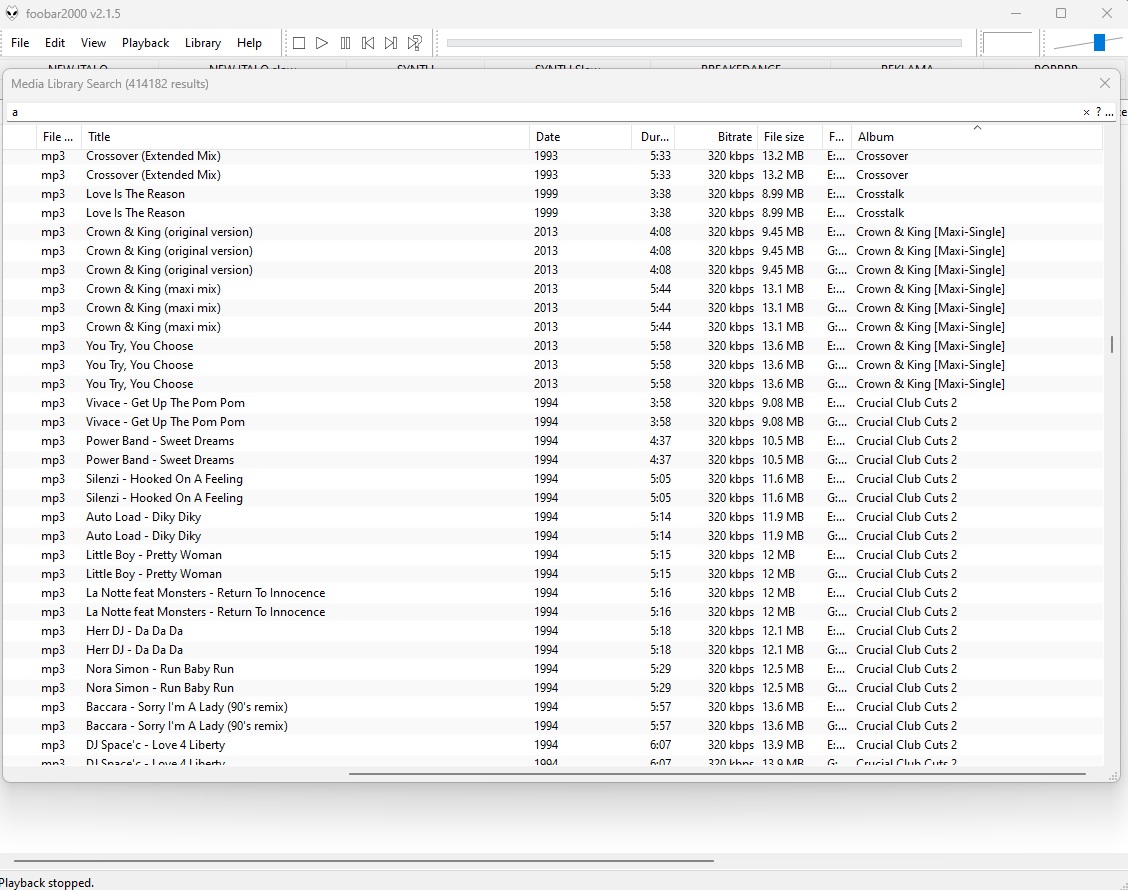1128x890 pixels.
Task: Click the Play button in toolbar
Action: 322,43
